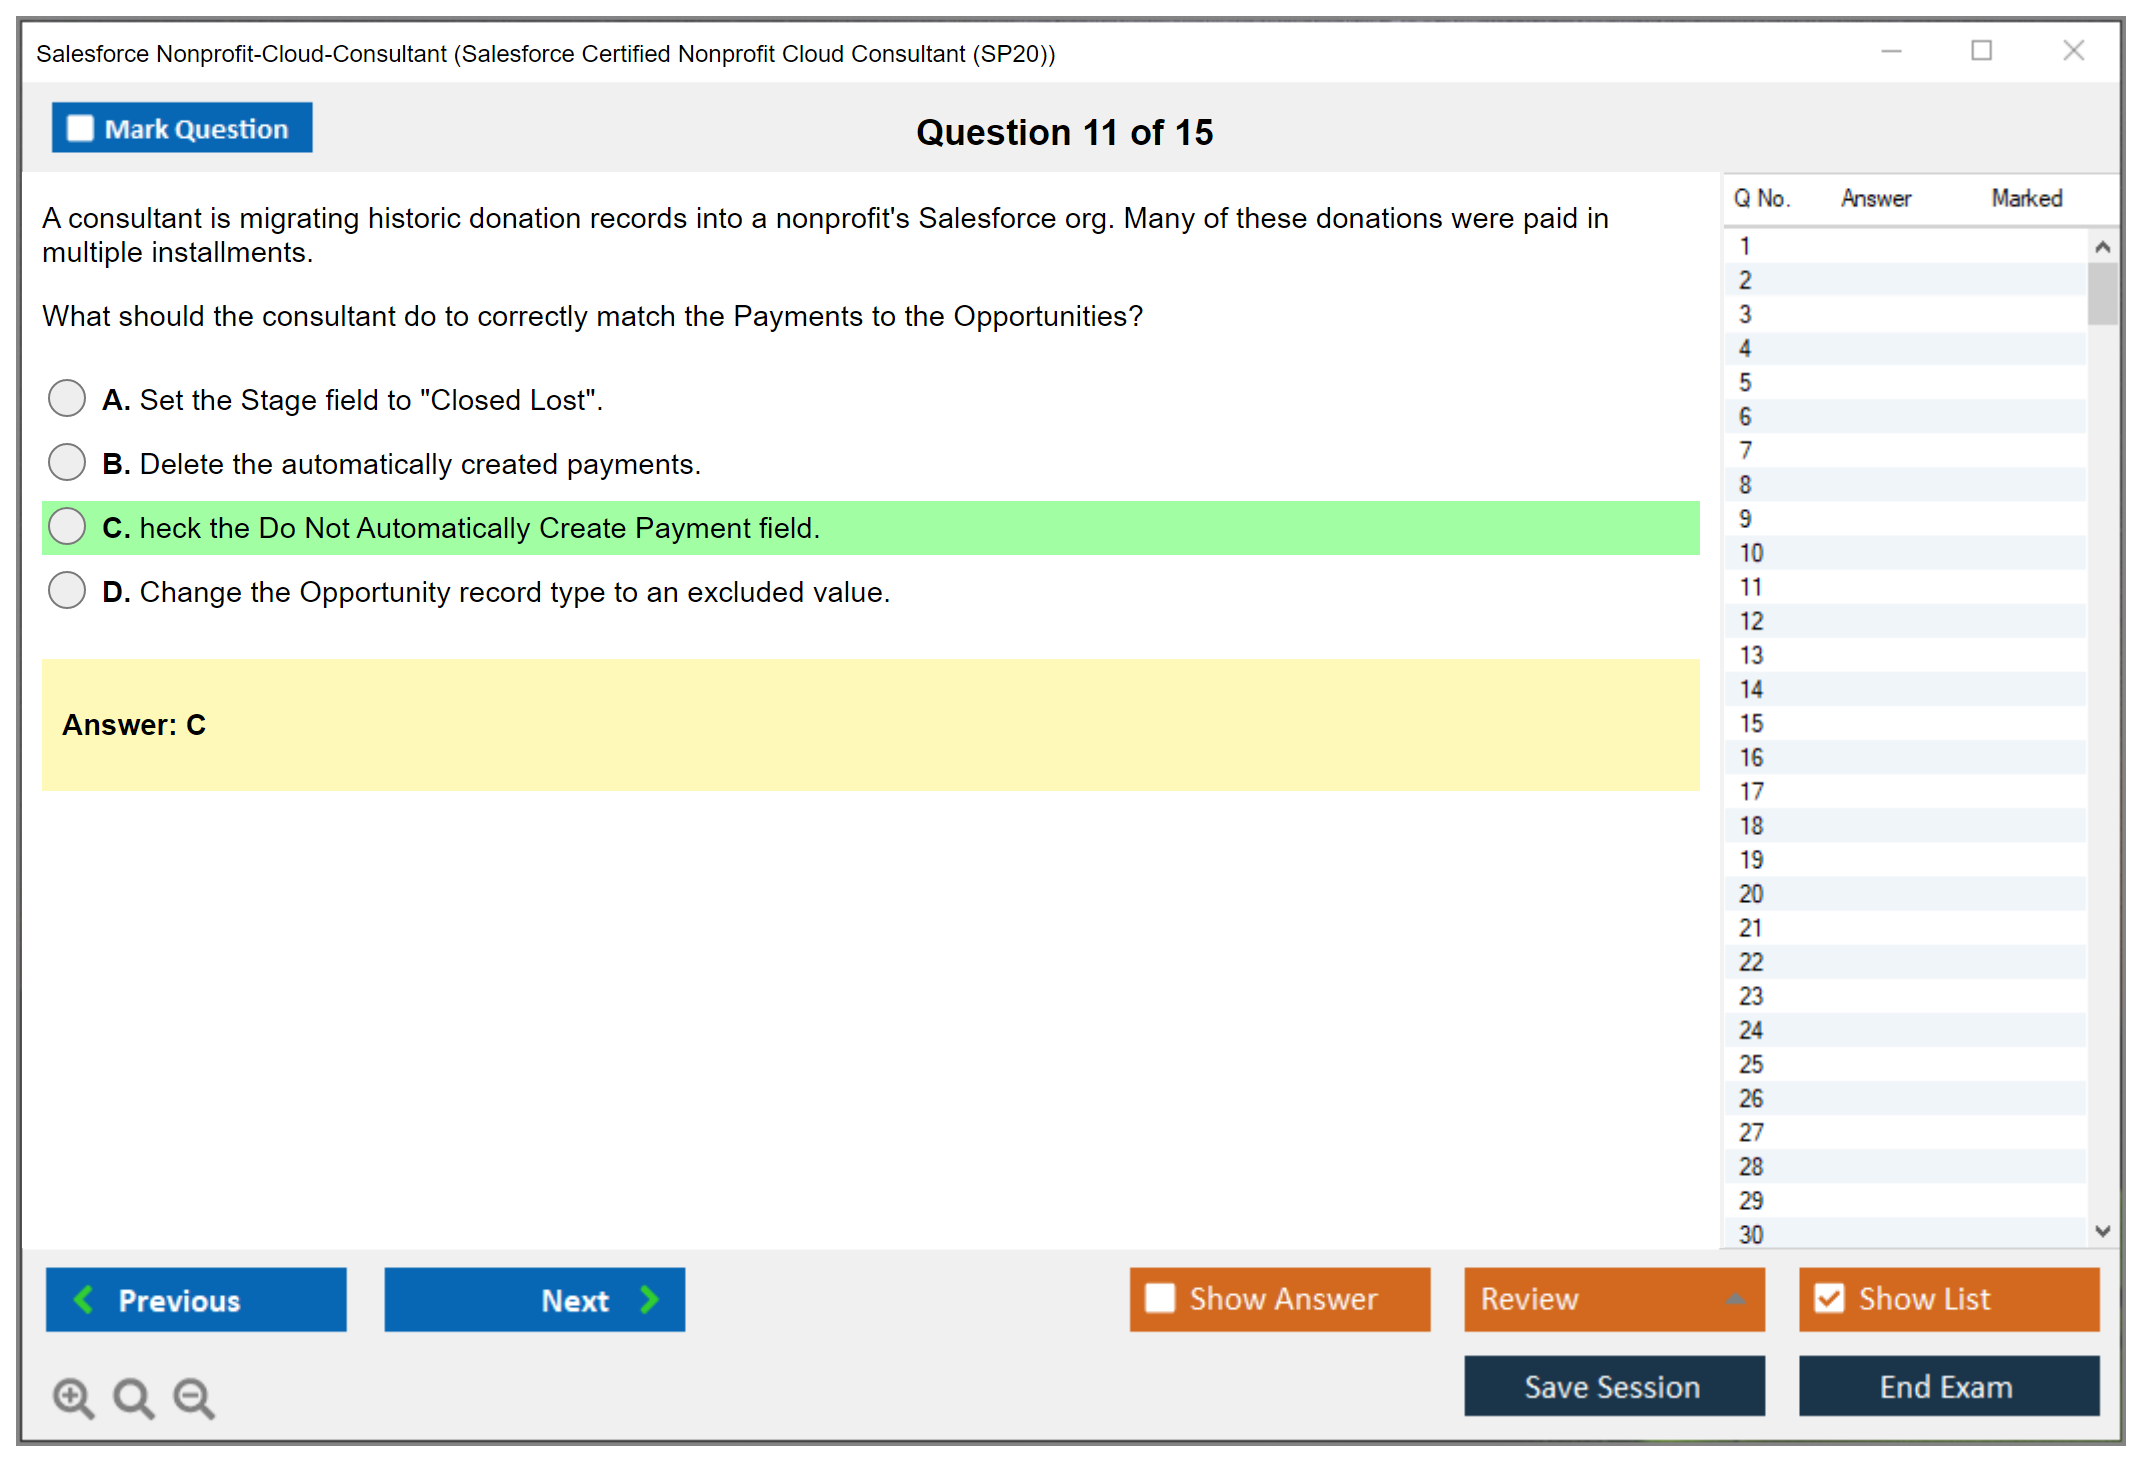This screenshot has height=1470, width=2150.
Task: Uncheck the Show List checkbox
Action: coord(1829,1298)
